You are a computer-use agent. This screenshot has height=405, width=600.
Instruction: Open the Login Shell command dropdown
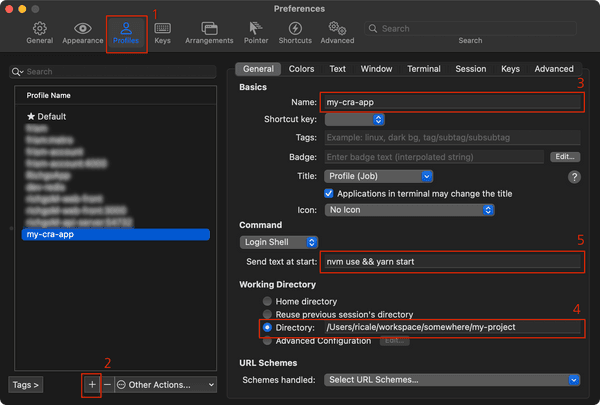[279, 242]
